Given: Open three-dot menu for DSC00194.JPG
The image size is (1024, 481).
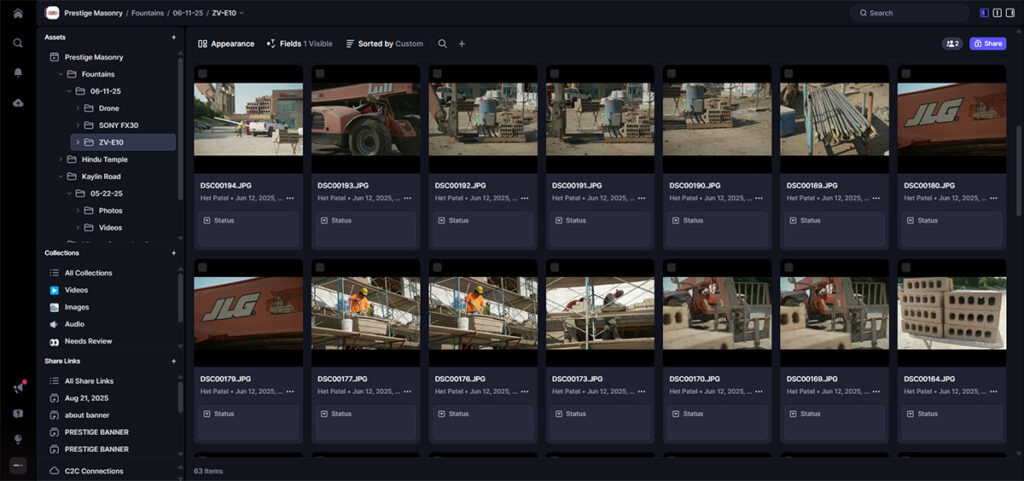Looking at the screenshot, I should (290, 198).
